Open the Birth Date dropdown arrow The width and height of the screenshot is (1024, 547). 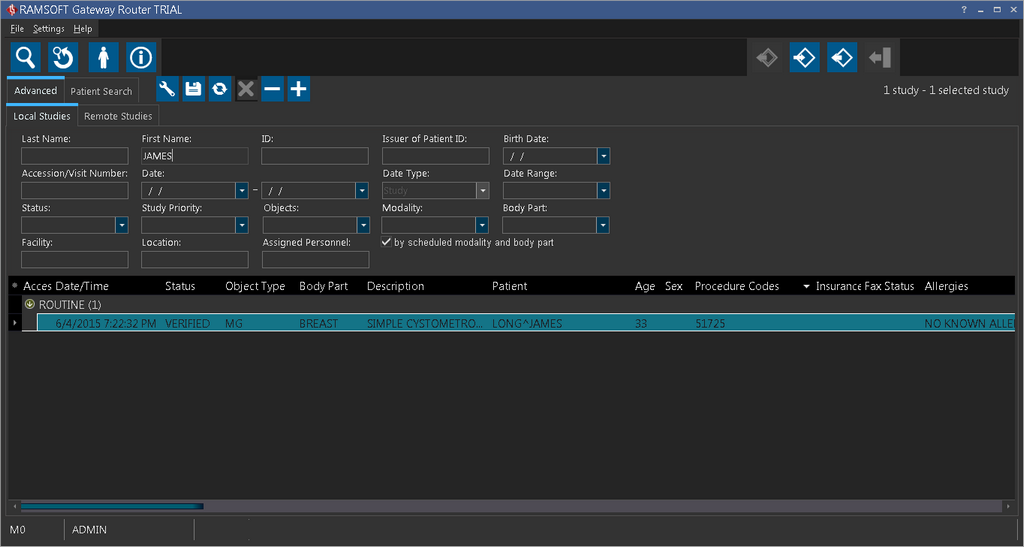[603, 156]
